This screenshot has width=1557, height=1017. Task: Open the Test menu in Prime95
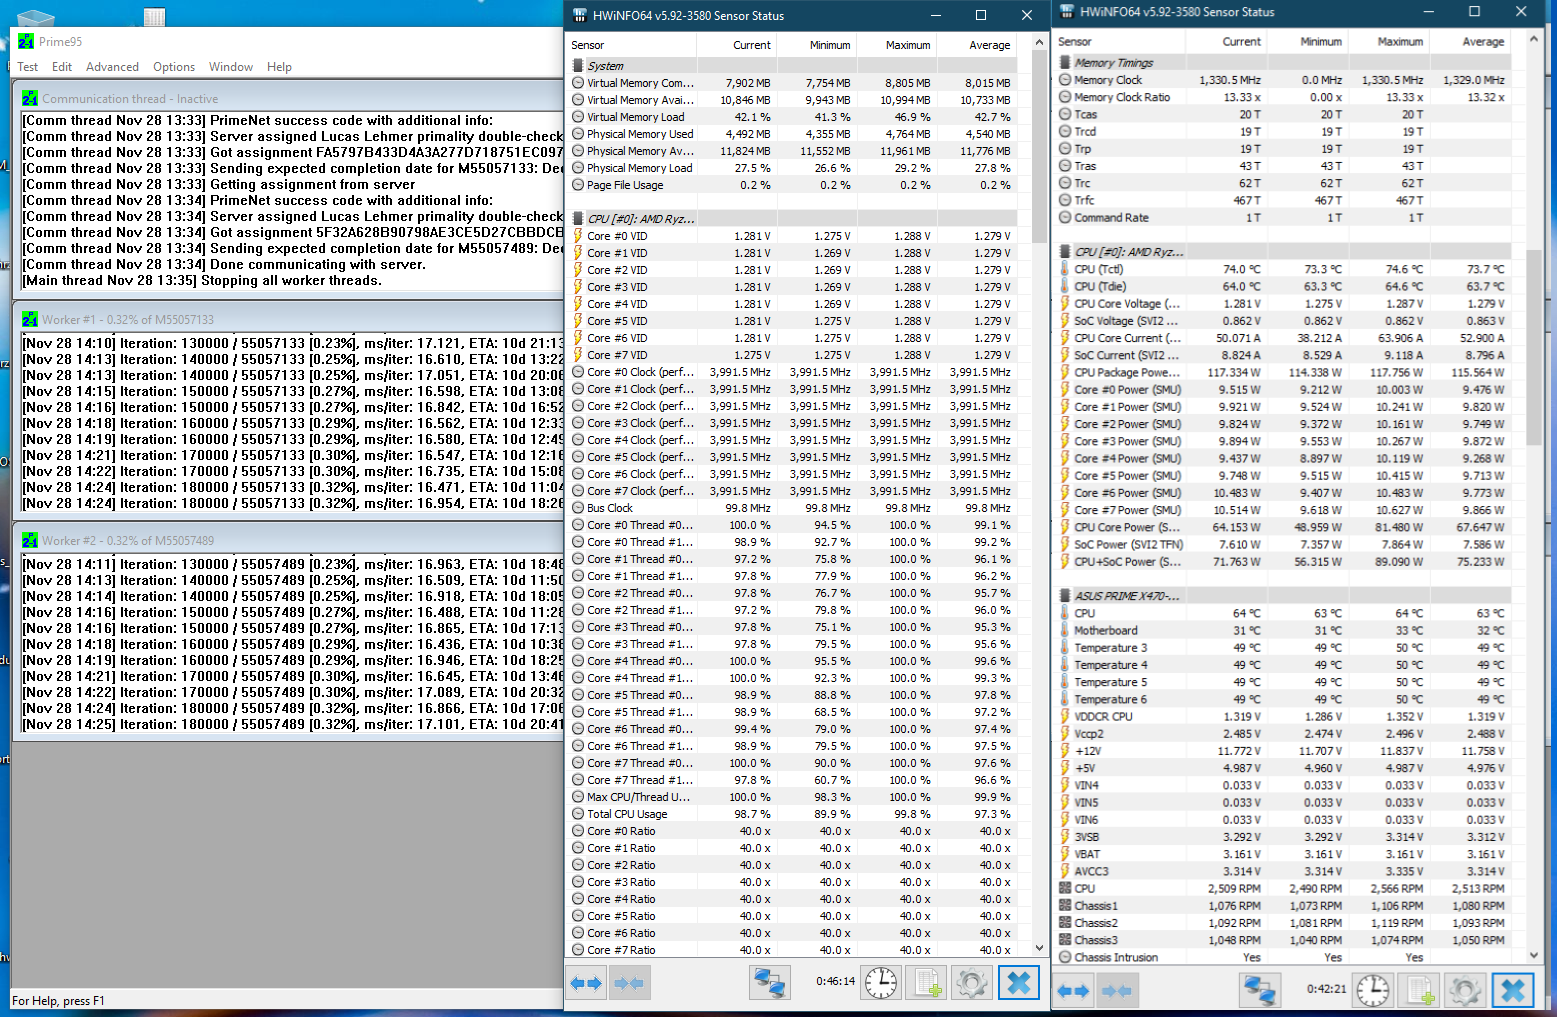click(27, 67)
